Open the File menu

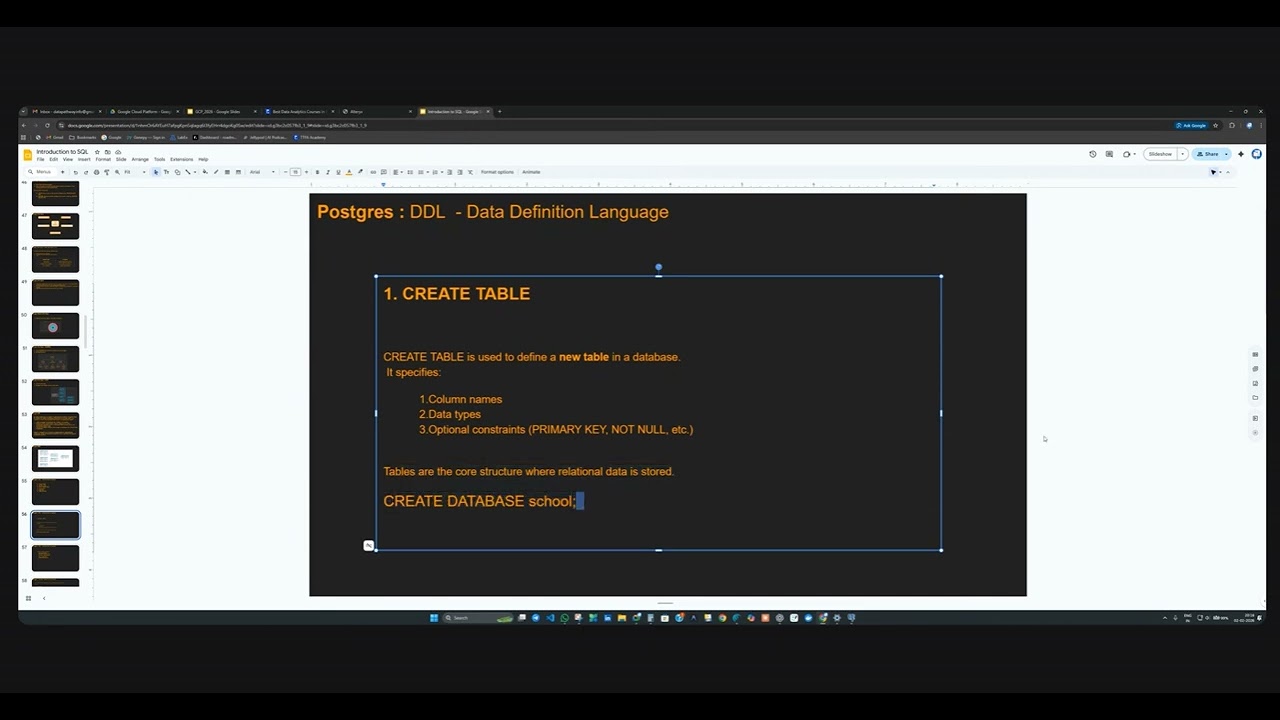pyautogui.click(x=40, y=159)
